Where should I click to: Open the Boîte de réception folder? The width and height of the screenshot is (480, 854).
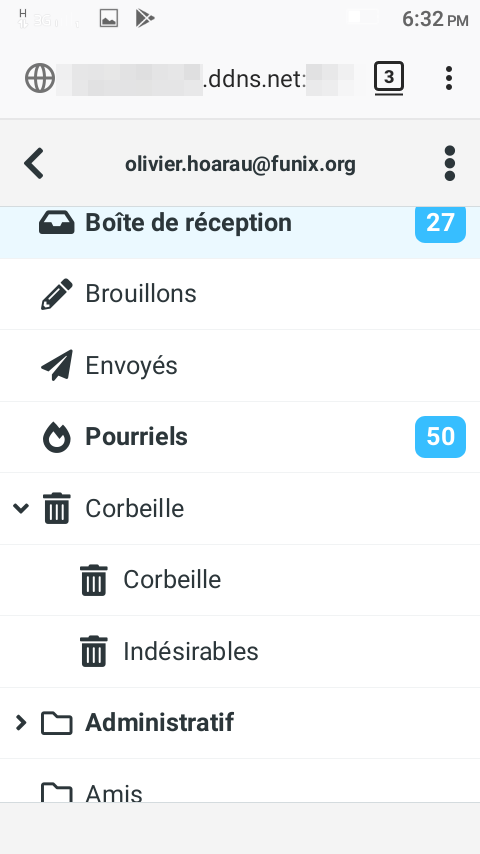click(x=240, y=233)
